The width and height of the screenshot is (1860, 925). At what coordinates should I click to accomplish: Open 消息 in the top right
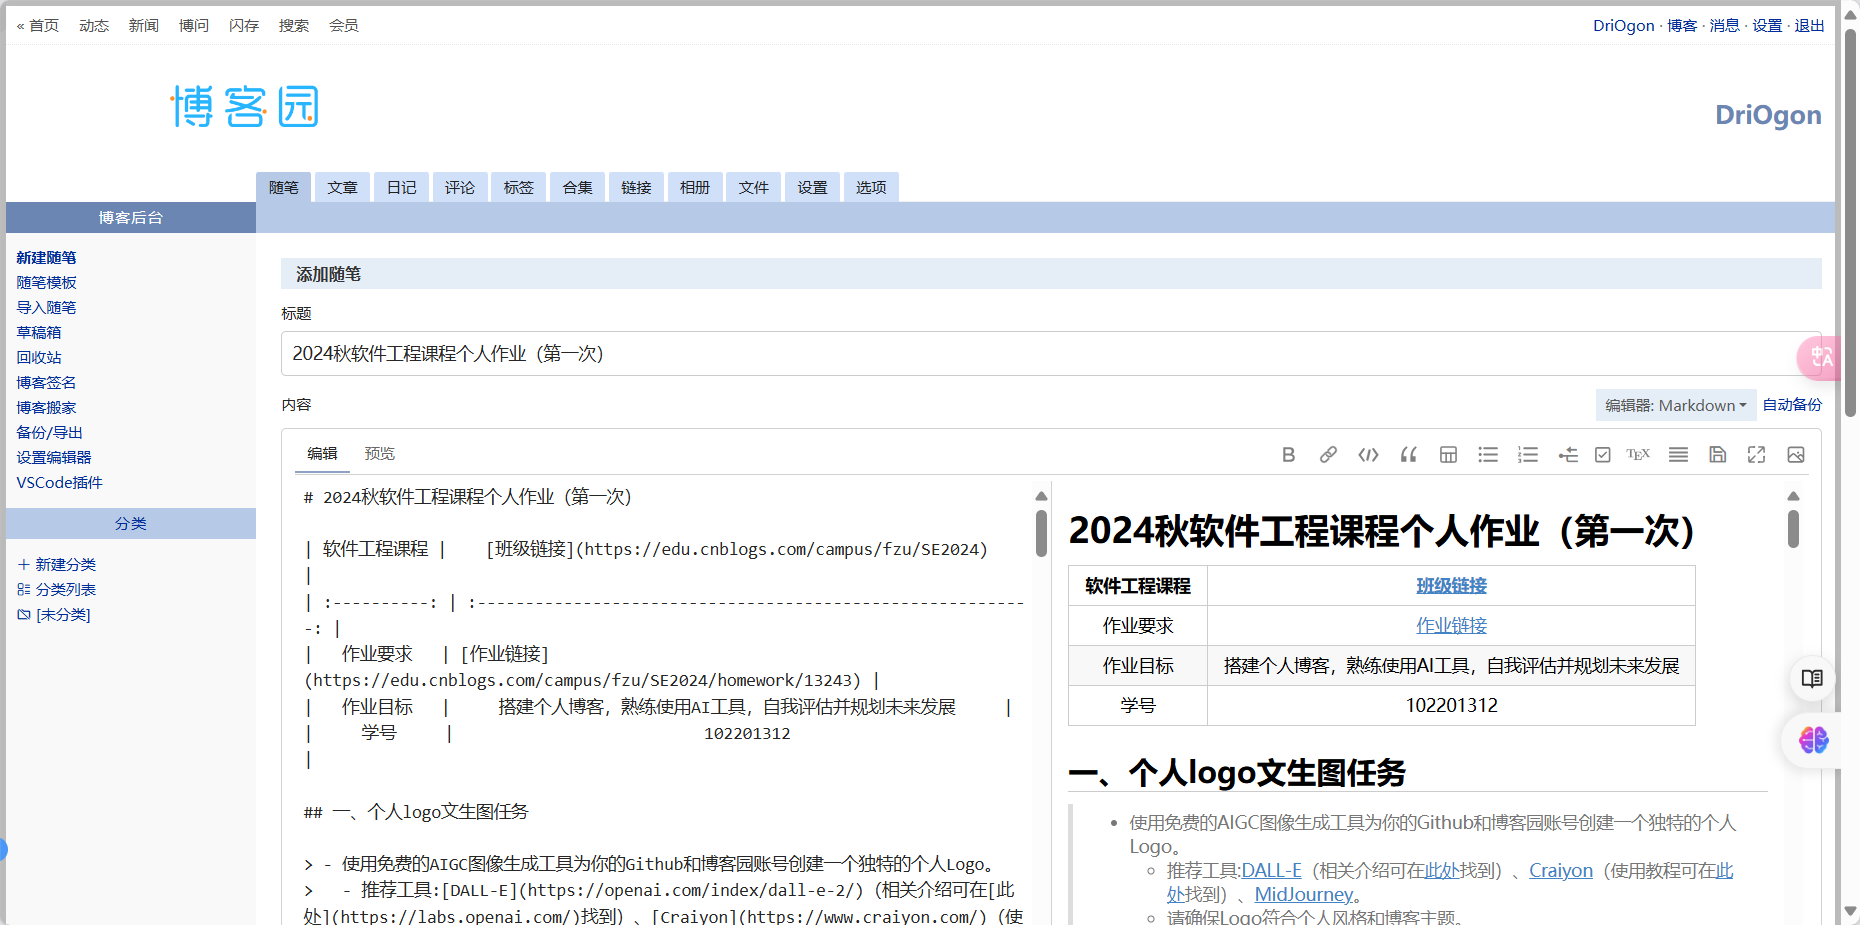pyautogui.click(x=1724, y=26)
